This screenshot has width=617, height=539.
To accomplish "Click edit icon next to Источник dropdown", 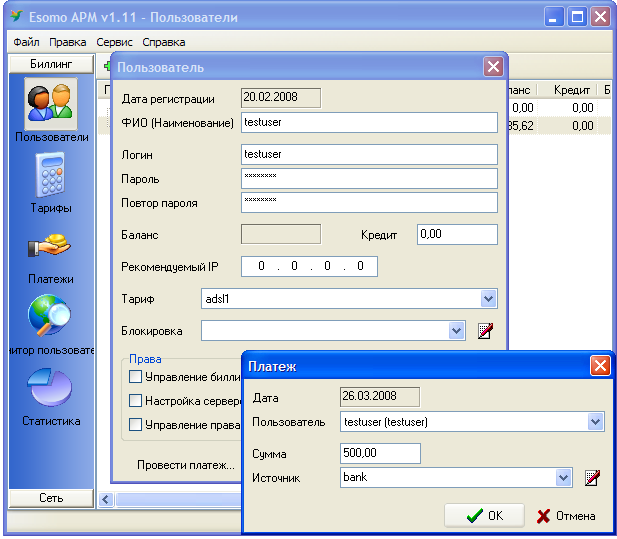I will (x=592, y=478).
